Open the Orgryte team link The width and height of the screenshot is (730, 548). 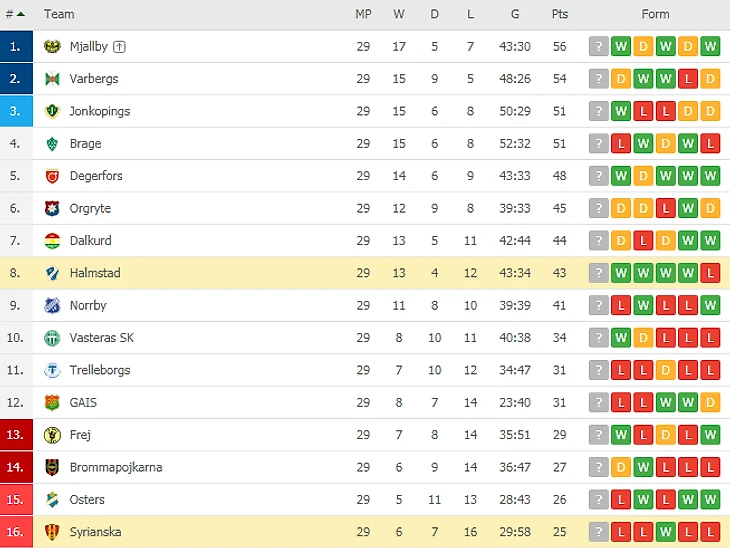pyautogui.click(x=90, y=208)
